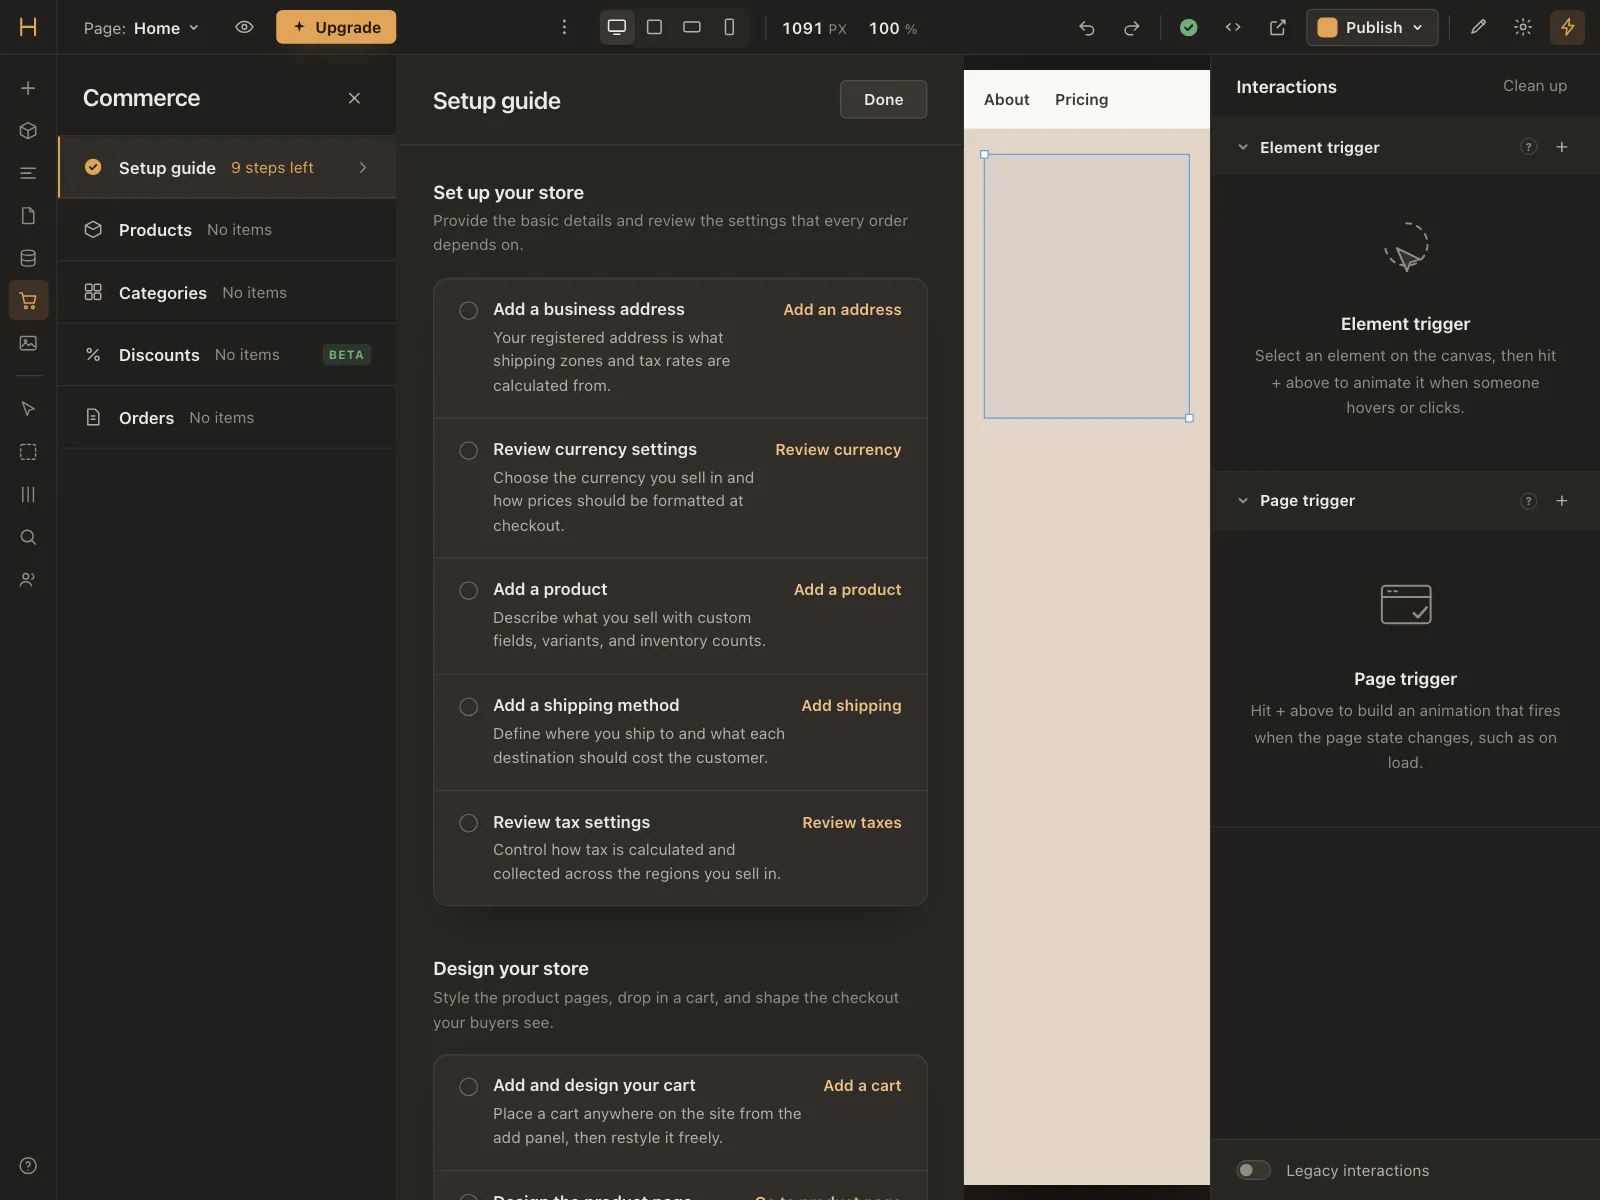Click Pricing in canvas navigation
This screenshot has height=1200, width=1600.
tap(1081, 100)
